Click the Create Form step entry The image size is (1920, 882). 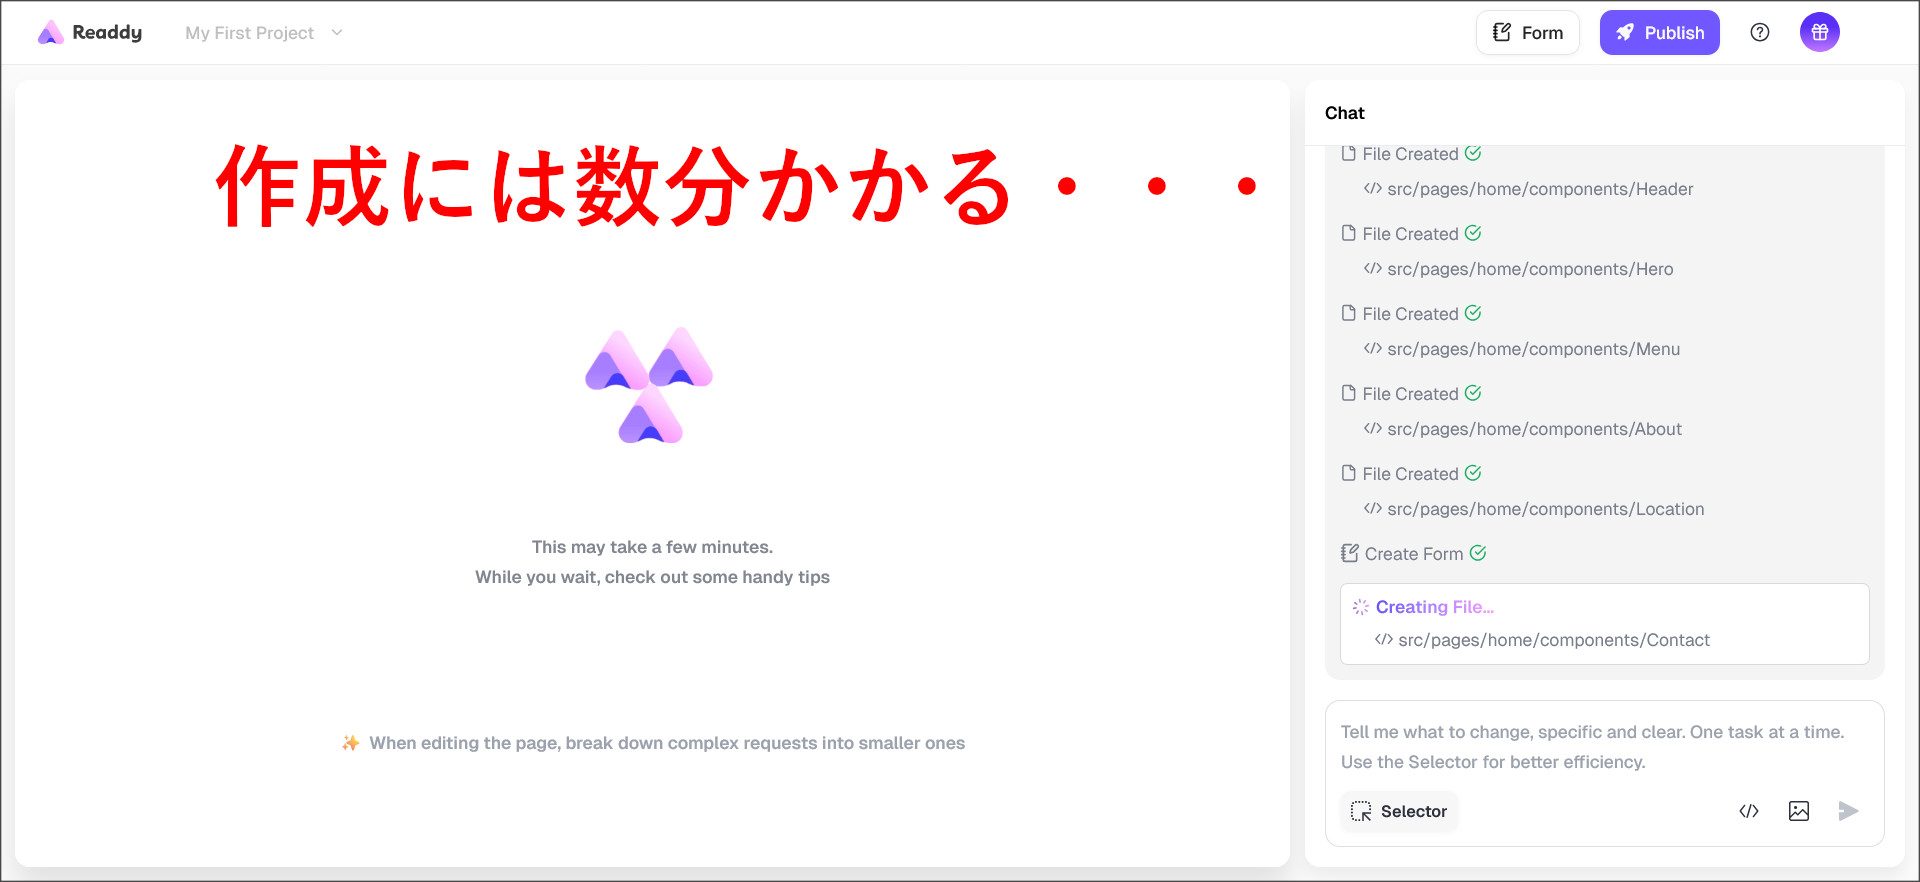coord(1413,554)
